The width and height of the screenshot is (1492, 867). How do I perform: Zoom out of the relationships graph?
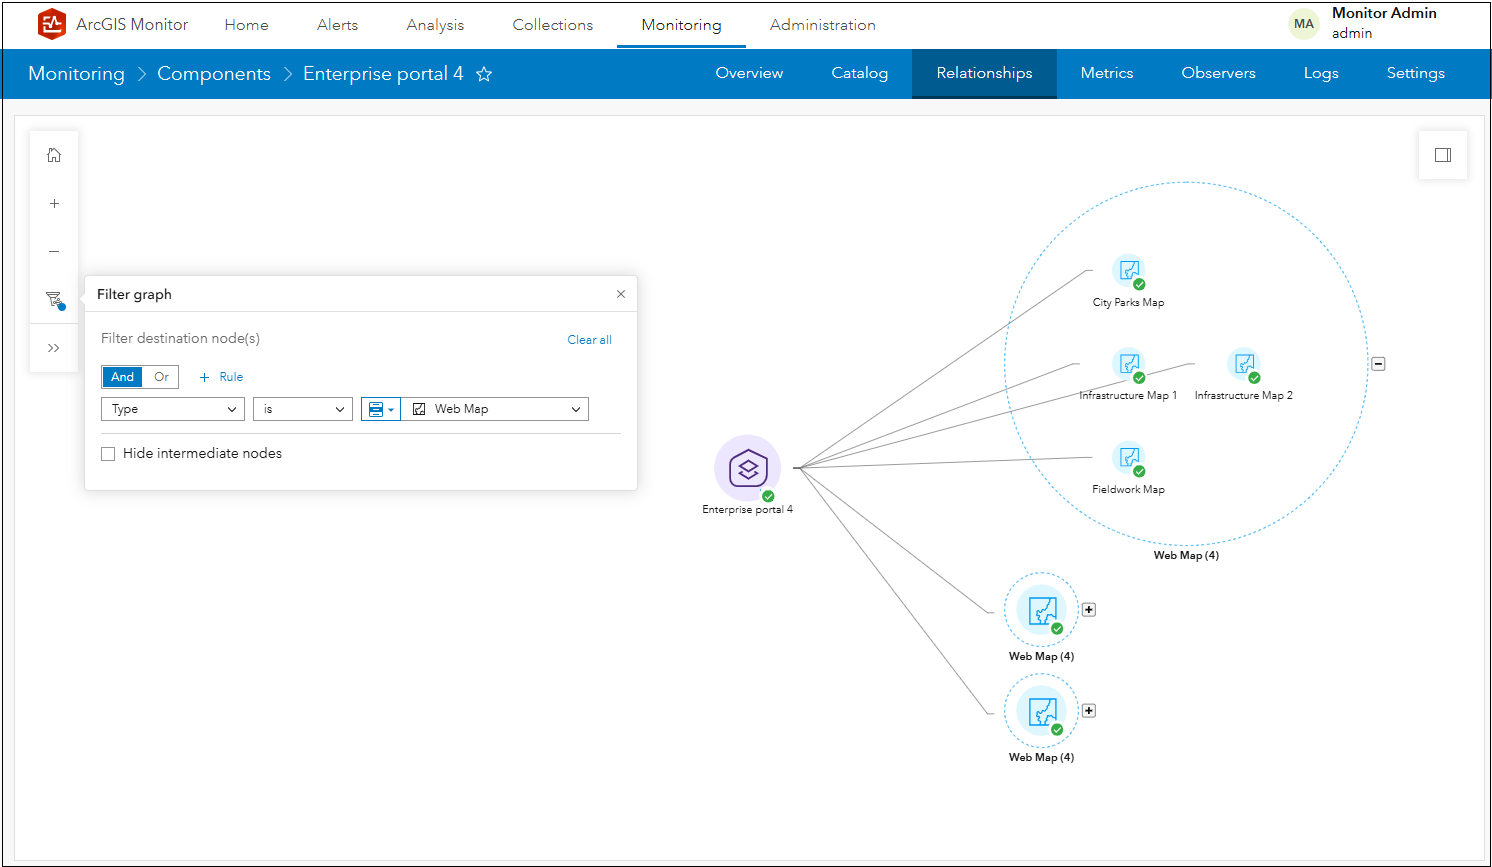tap(54, 251)
